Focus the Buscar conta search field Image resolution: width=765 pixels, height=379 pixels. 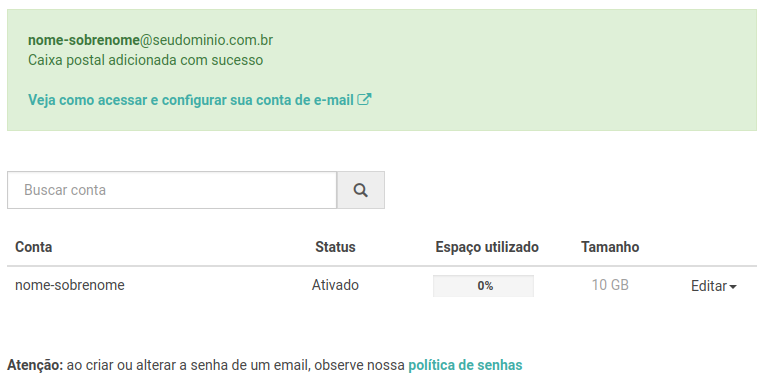tap(172, 190)
